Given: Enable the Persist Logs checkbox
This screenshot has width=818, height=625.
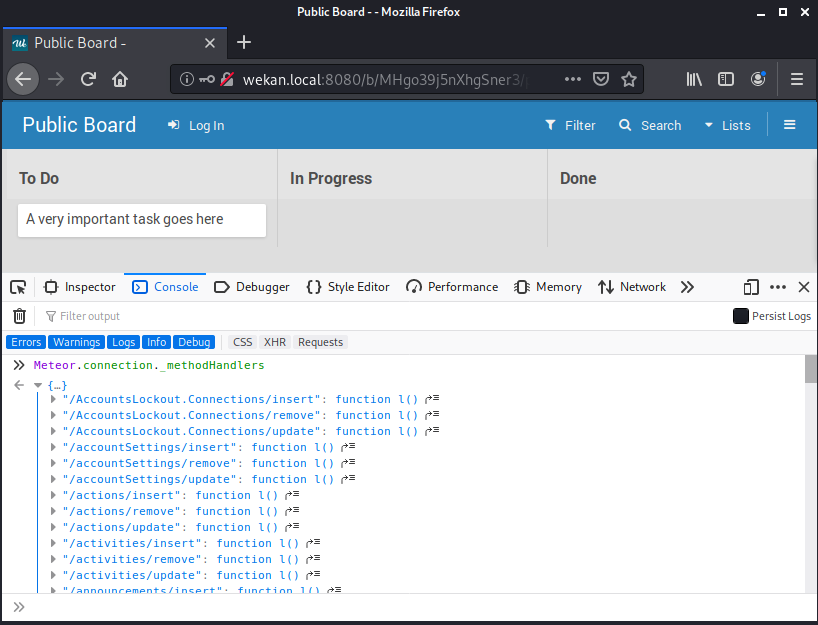Looking at the screenshot, I should [x=741, y=315].
